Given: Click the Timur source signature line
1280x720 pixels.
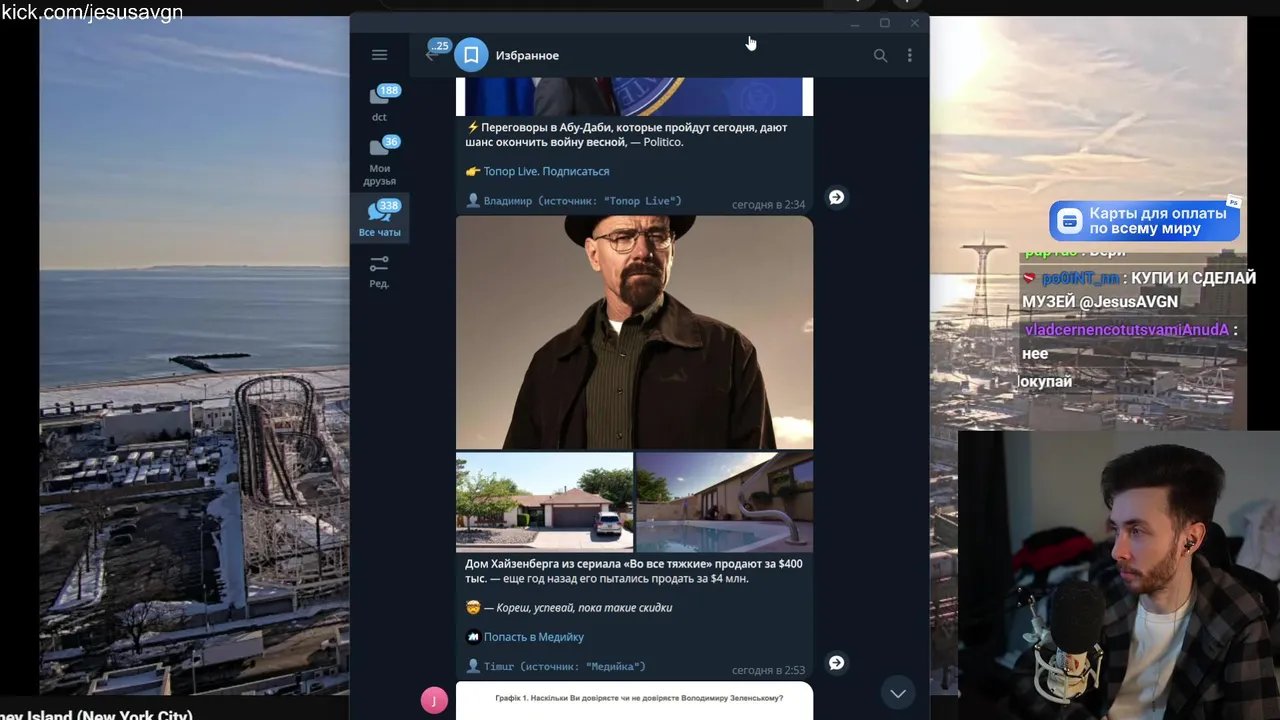Looking at the screenshot, I should 556,666.
